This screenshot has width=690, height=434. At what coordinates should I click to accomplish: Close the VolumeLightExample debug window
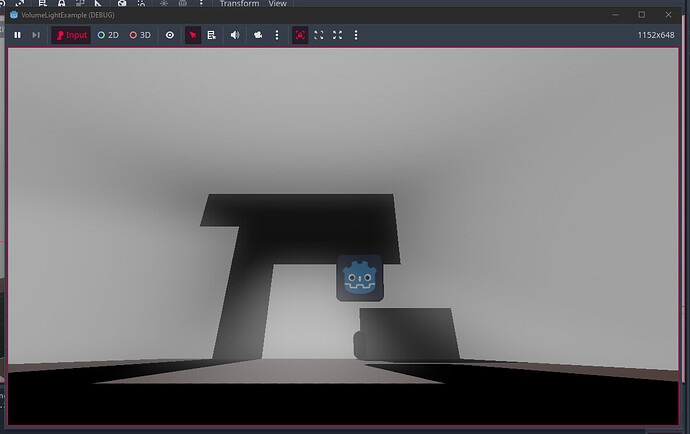(668, 15)
